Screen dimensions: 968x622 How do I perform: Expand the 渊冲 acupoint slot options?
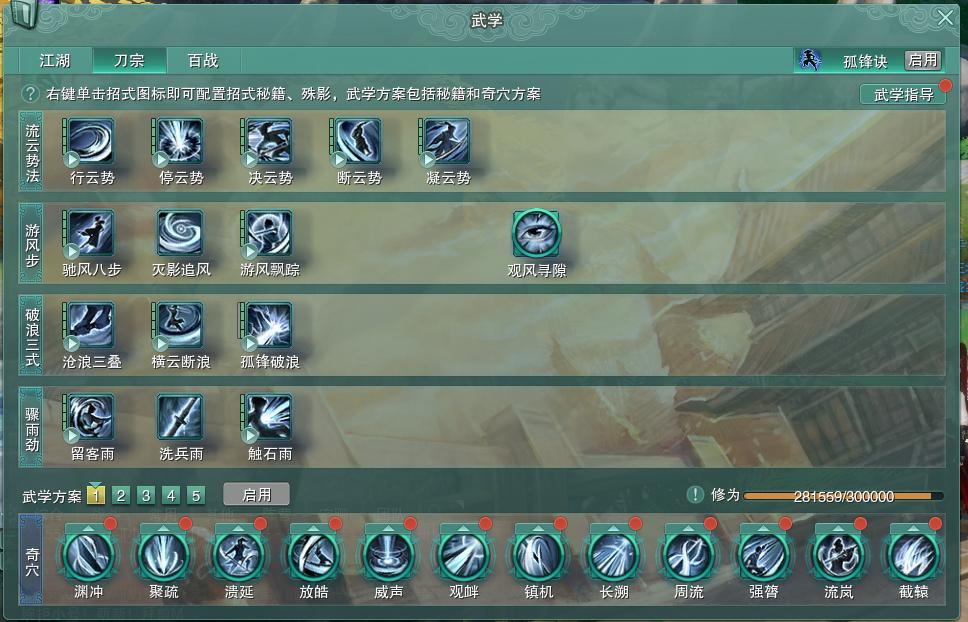click(88, 529)
